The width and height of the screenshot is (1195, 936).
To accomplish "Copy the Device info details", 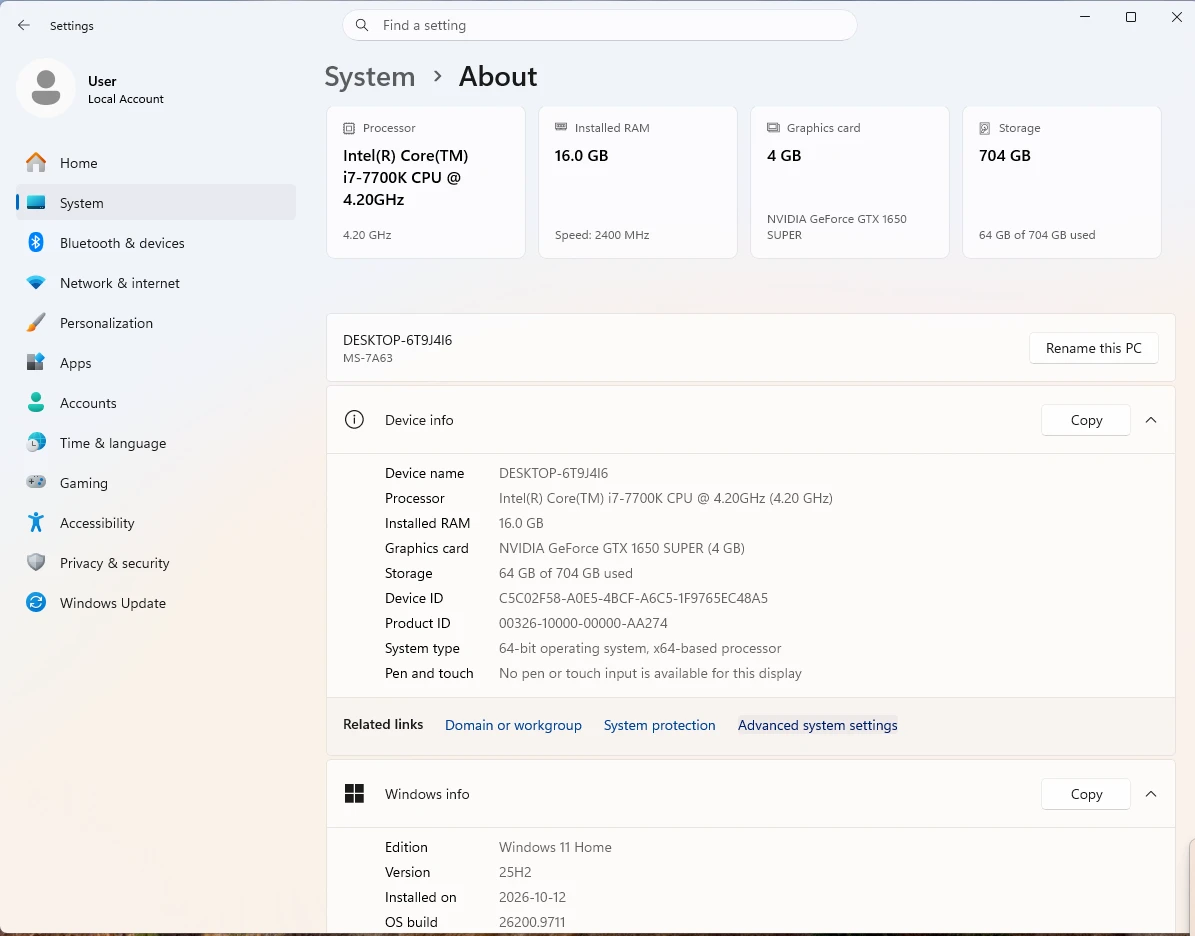I will click(1086, 420).
